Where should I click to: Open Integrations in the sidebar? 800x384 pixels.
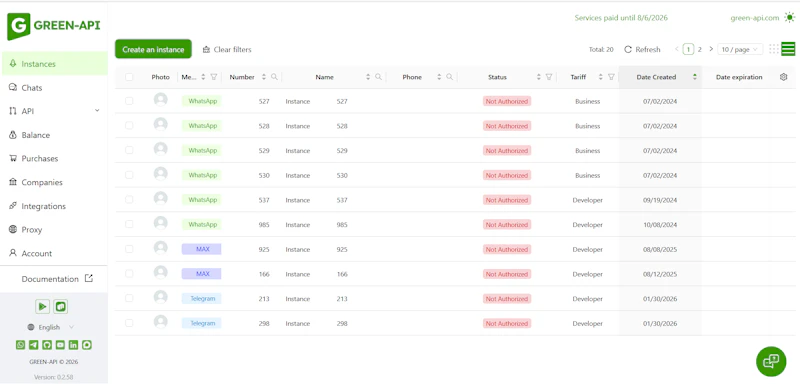(x=55, y=206)
